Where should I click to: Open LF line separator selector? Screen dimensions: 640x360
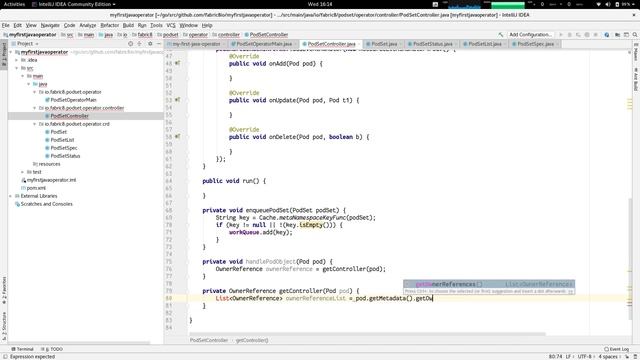click(568, 357)
